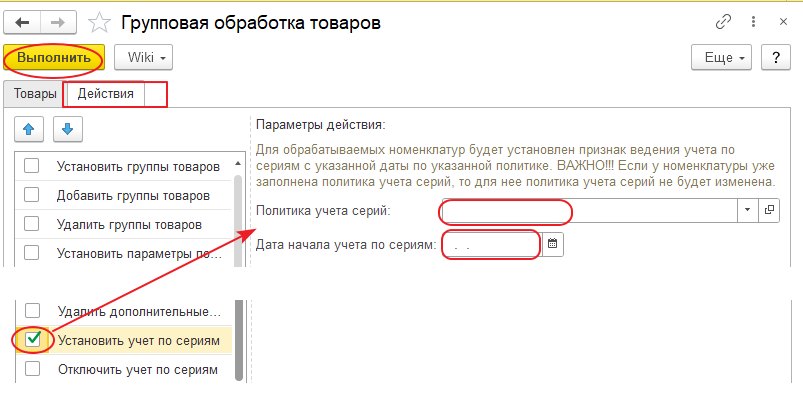Image resolution: width=803 pixels, height=393 pixels.
Task: Close the Групповая обработка товаров form
Action: click(783, 22)
